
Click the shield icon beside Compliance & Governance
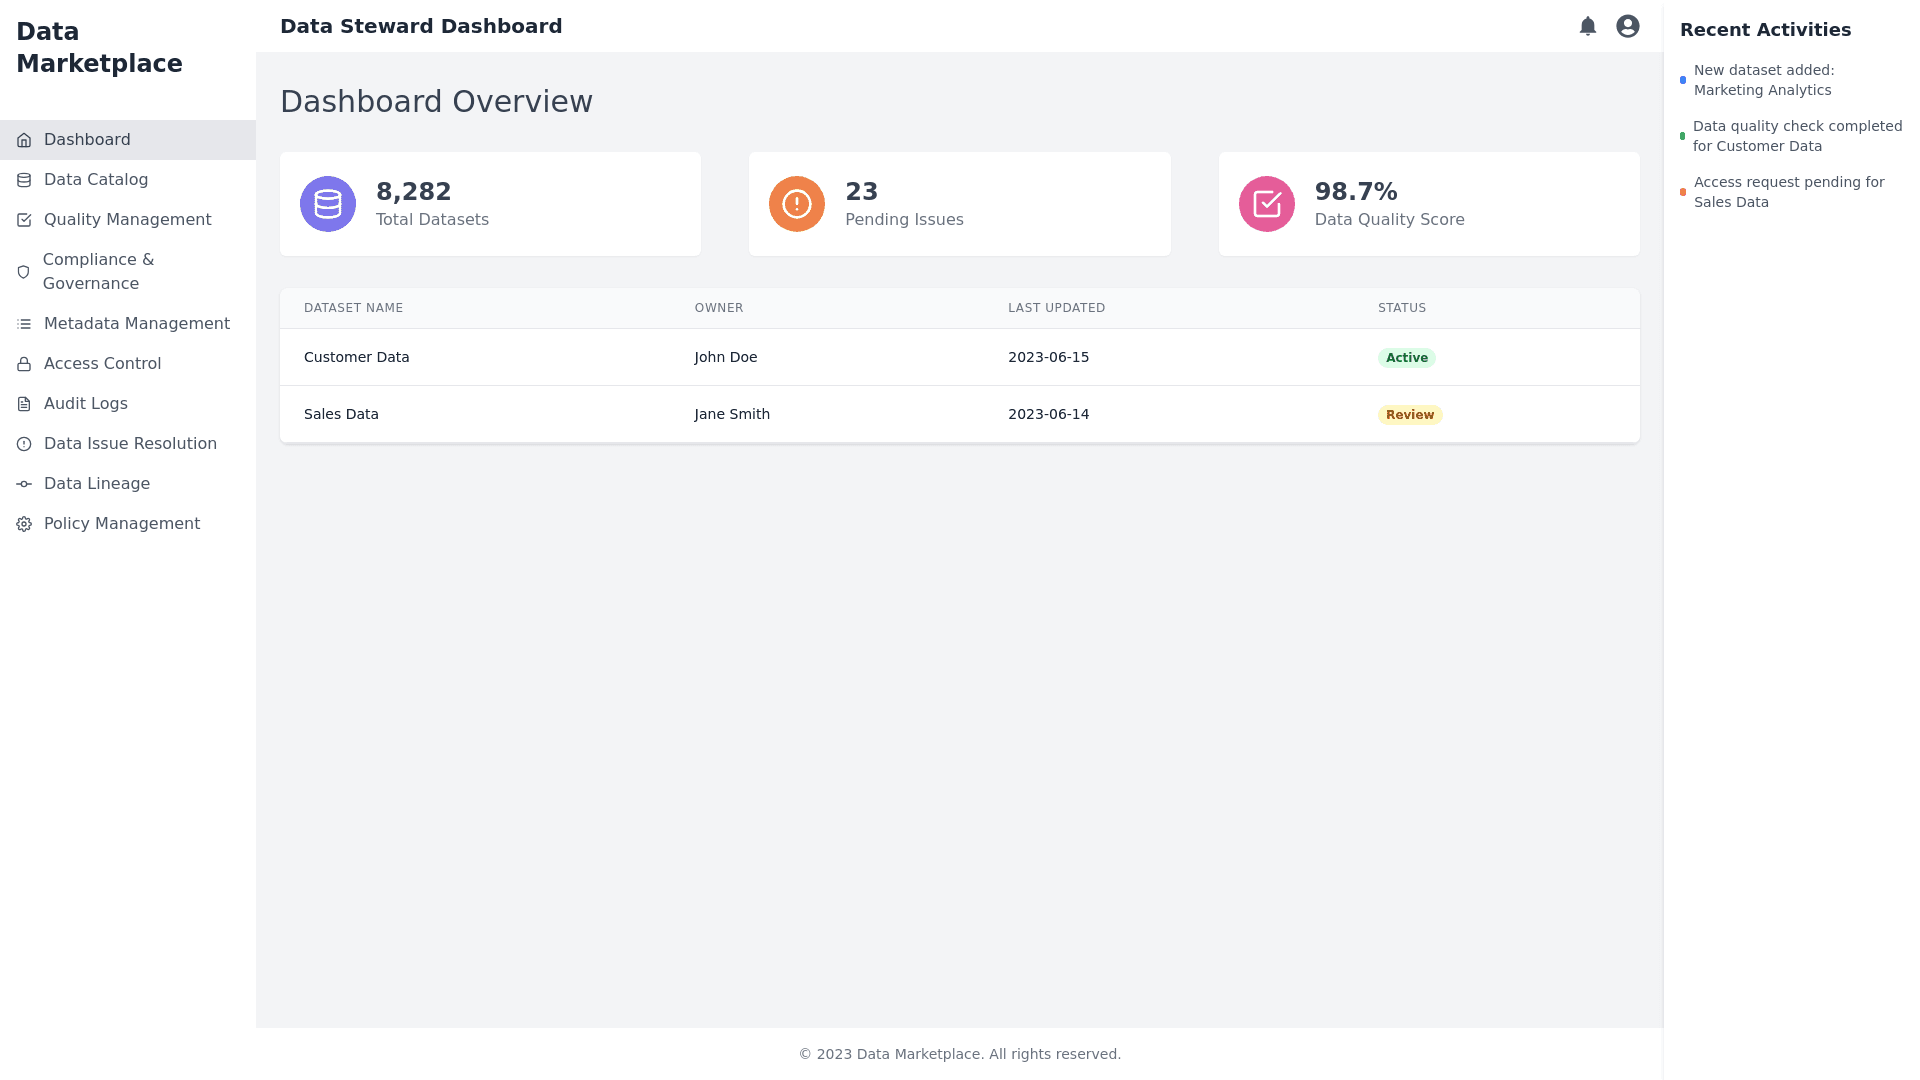tap(24, 272)
